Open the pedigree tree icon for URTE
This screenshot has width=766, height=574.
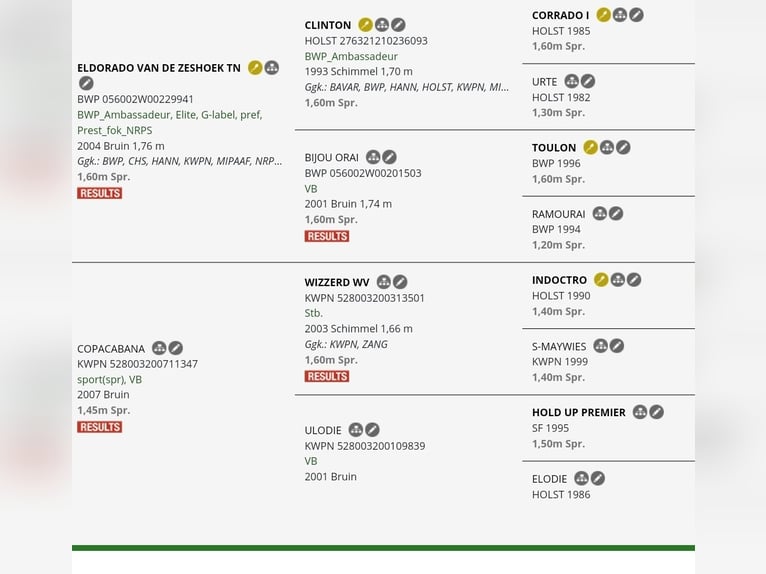(572, 81)
